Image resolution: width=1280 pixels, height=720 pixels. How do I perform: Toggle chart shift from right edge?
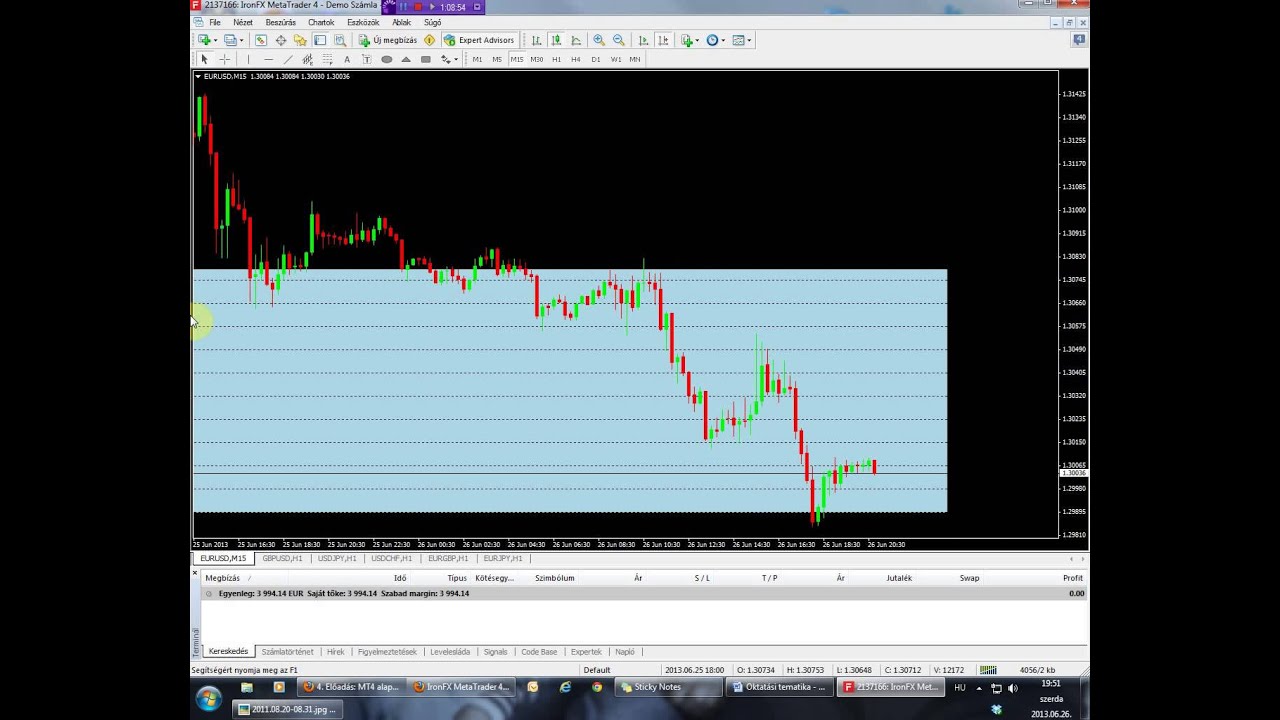tap(663, 40)
